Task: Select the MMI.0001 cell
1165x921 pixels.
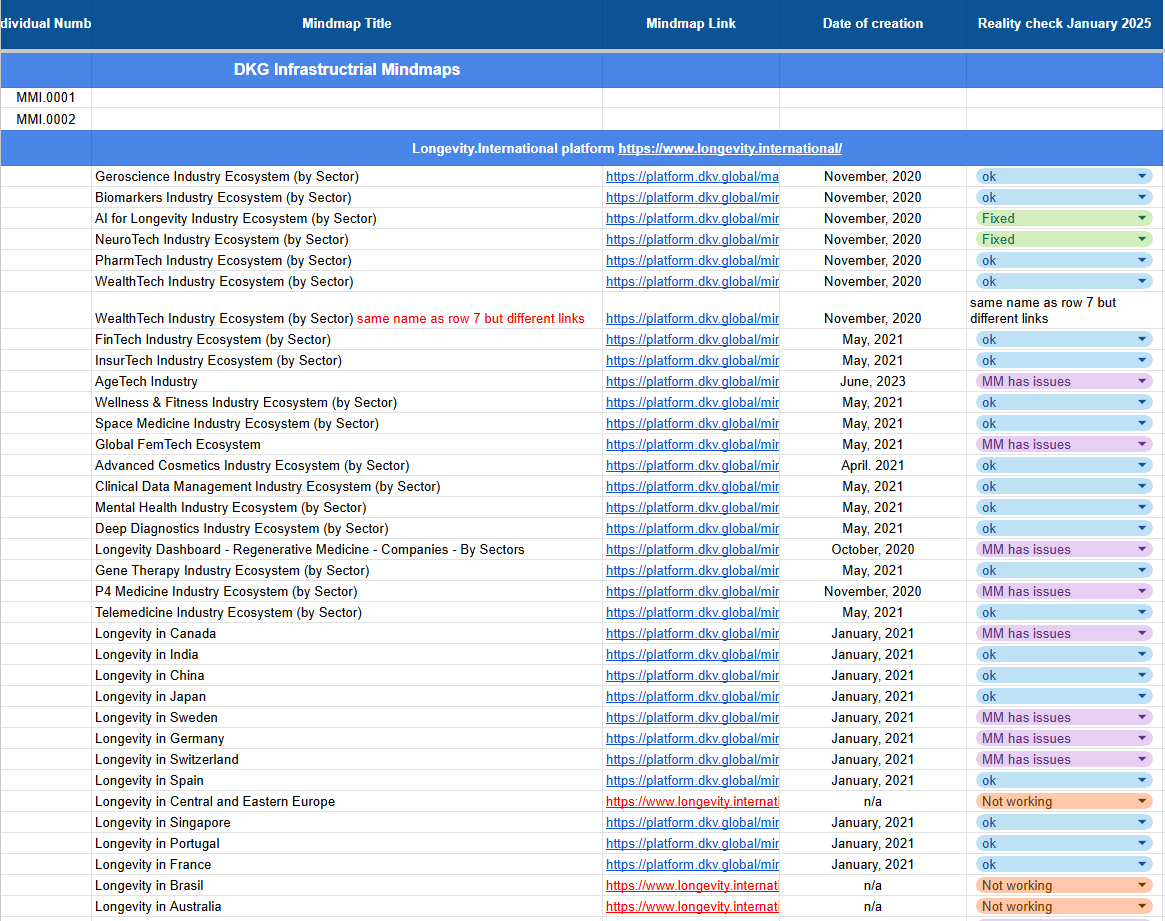Action: tap(46, 98)
